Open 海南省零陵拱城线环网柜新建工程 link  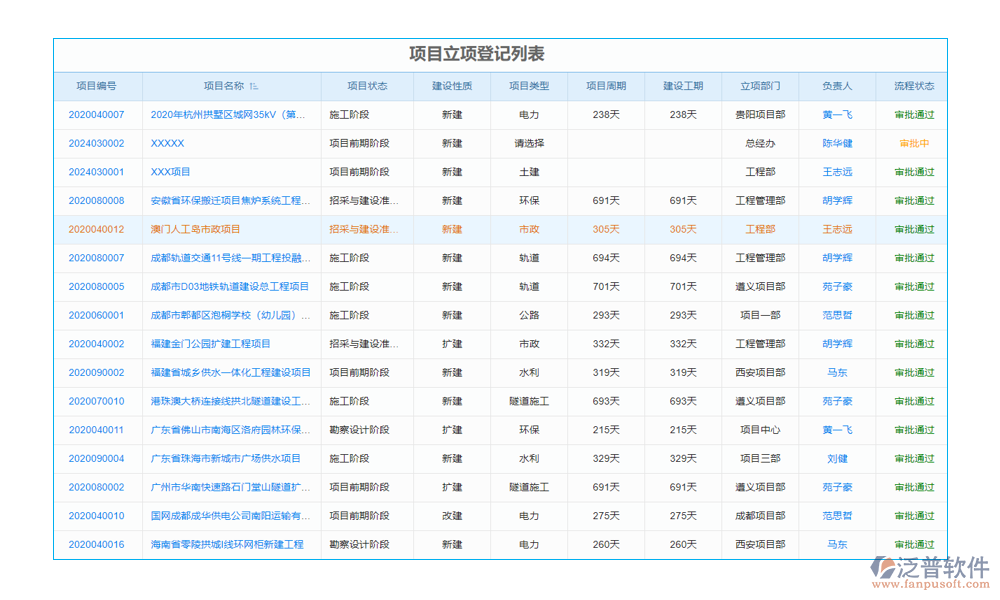point(226,545)
